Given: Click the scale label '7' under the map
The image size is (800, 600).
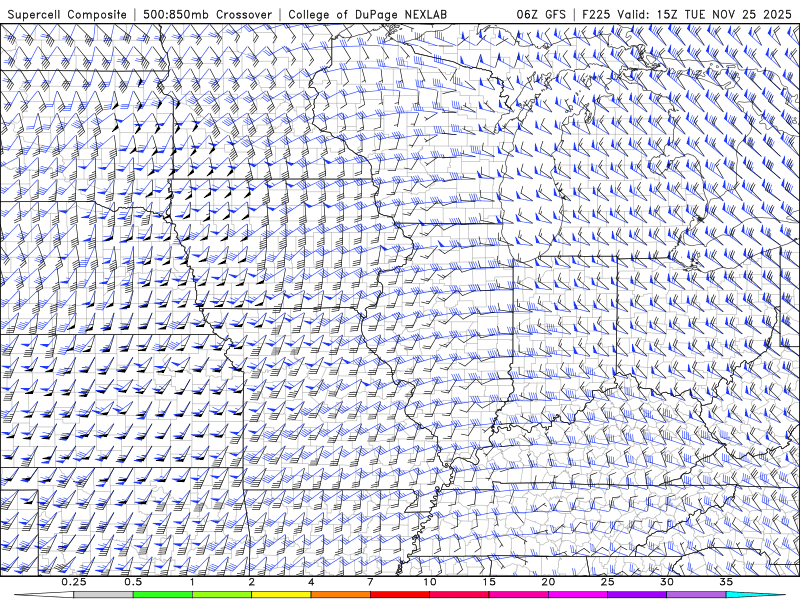Looking at the screenshot, I should [x=370, y=582].
